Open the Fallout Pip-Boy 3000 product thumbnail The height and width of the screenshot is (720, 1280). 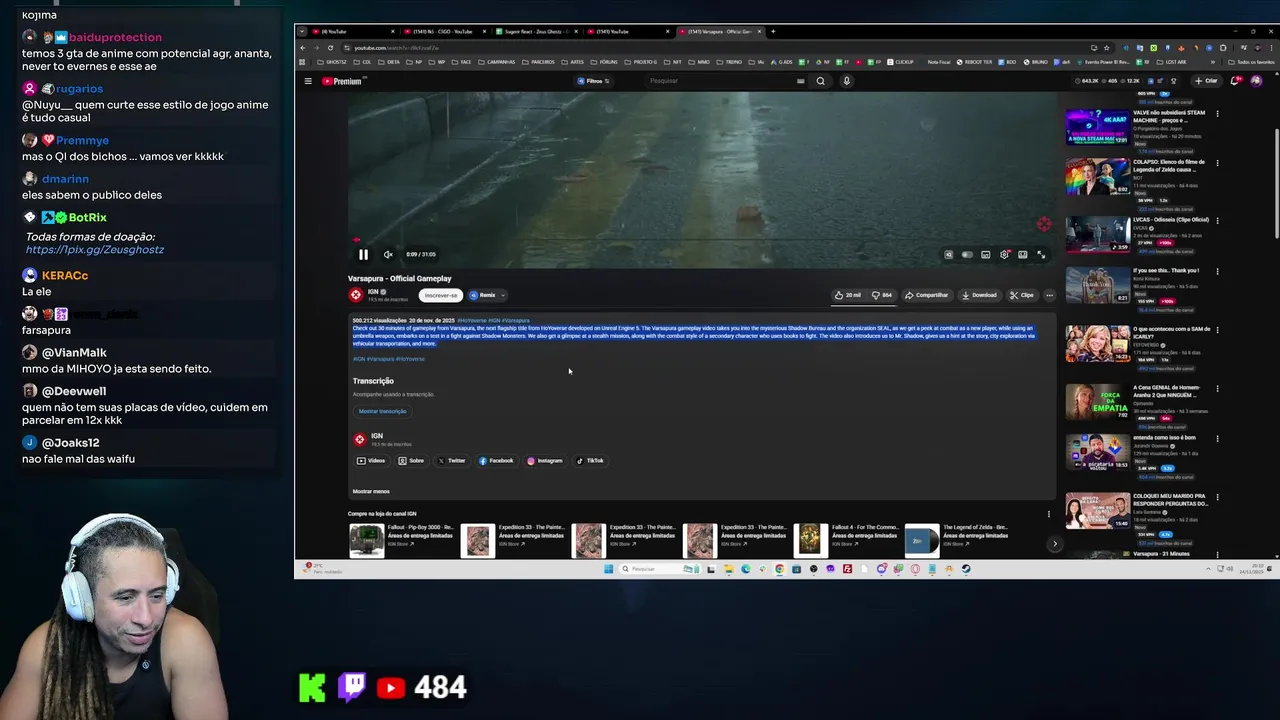(366, 540)
